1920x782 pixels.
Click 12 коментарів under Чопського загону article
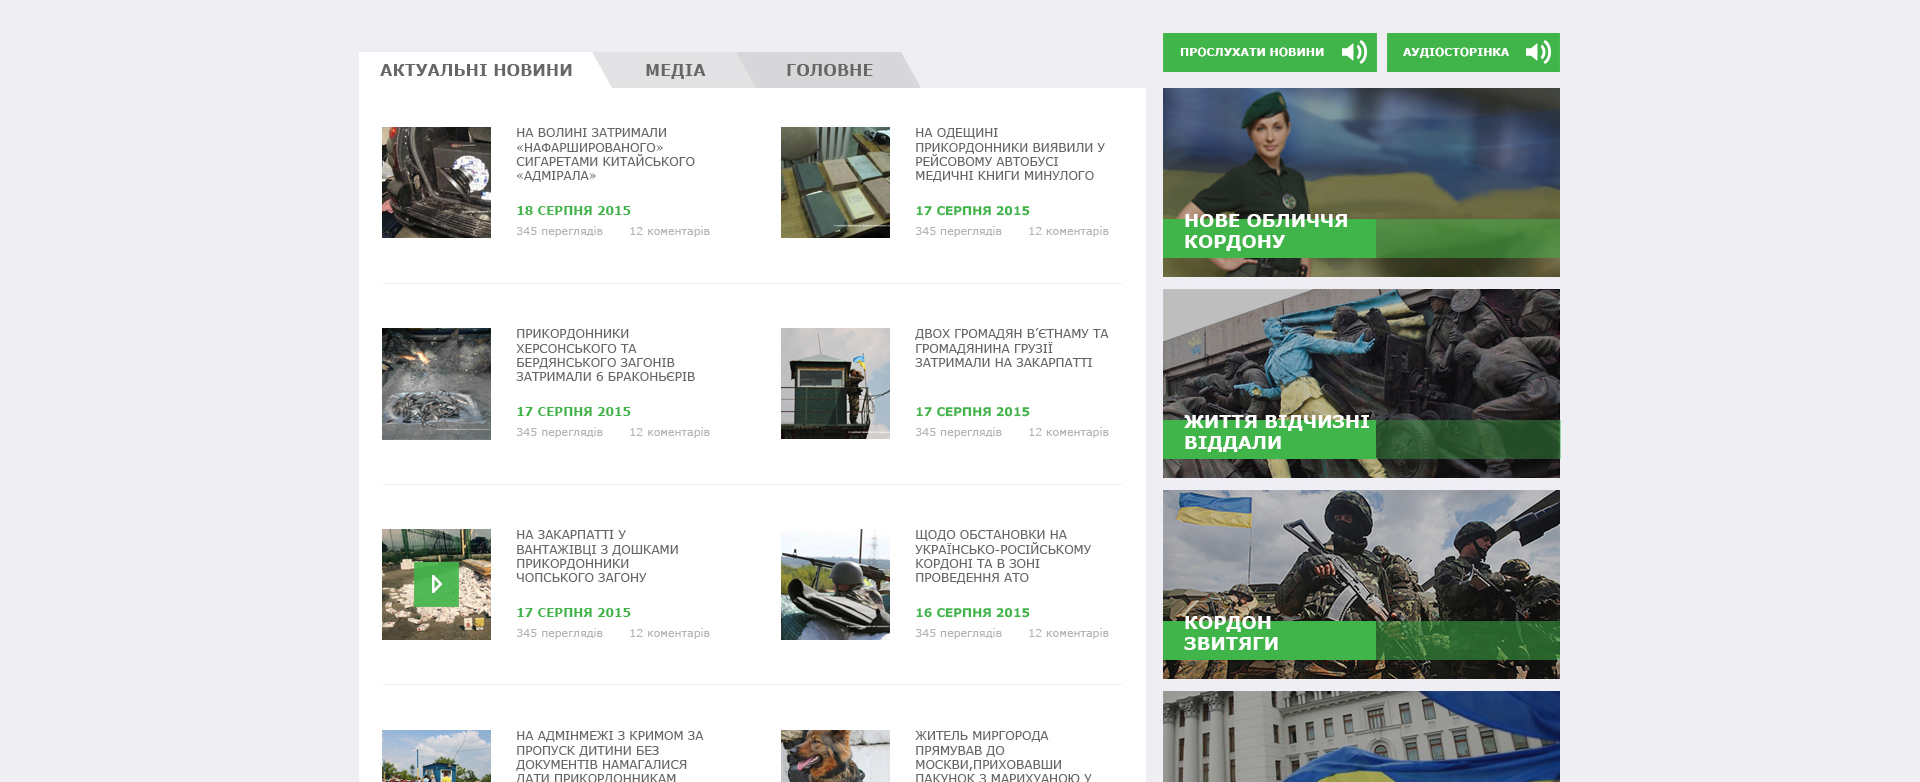click(x=669, y=633)
